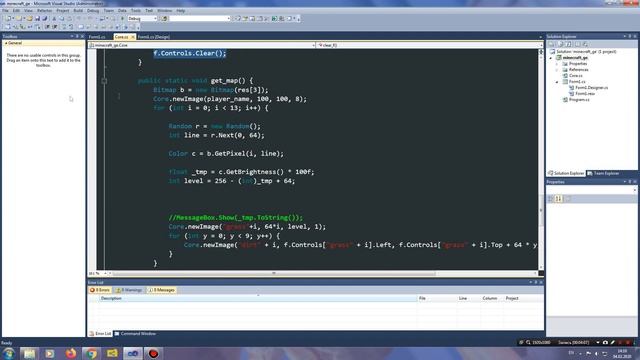The image size is (640, 360).
Task: Open the Debug configuration dropdown
Action: point(142,19)
